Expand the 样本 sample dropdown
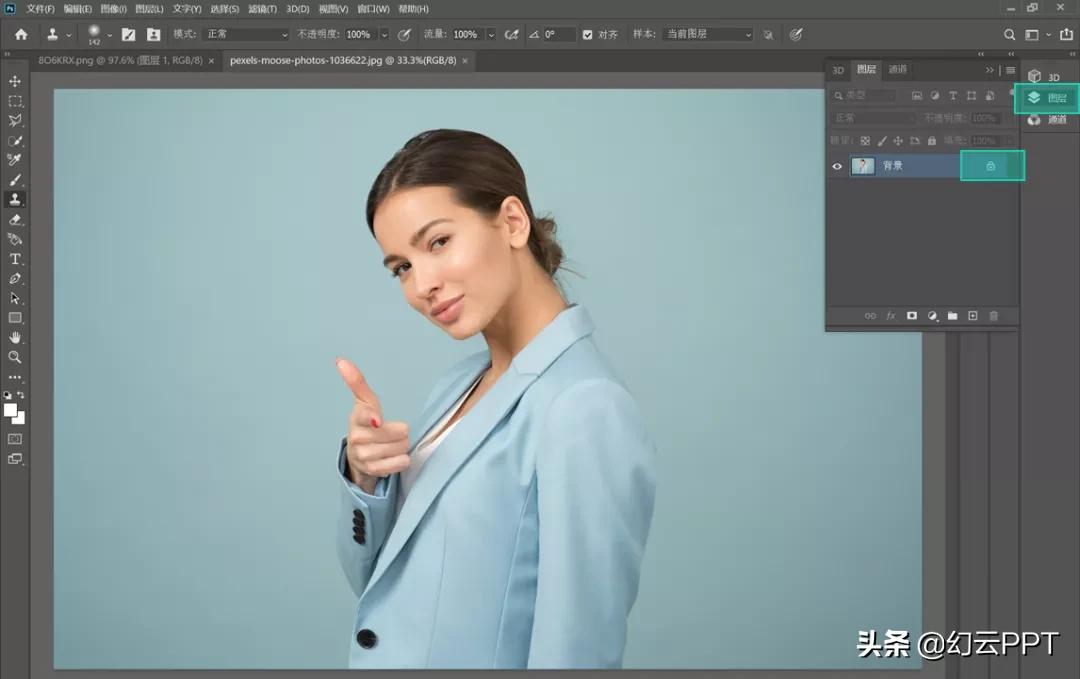The width and height of the screenshot is (1080, 679). (706, 34)
